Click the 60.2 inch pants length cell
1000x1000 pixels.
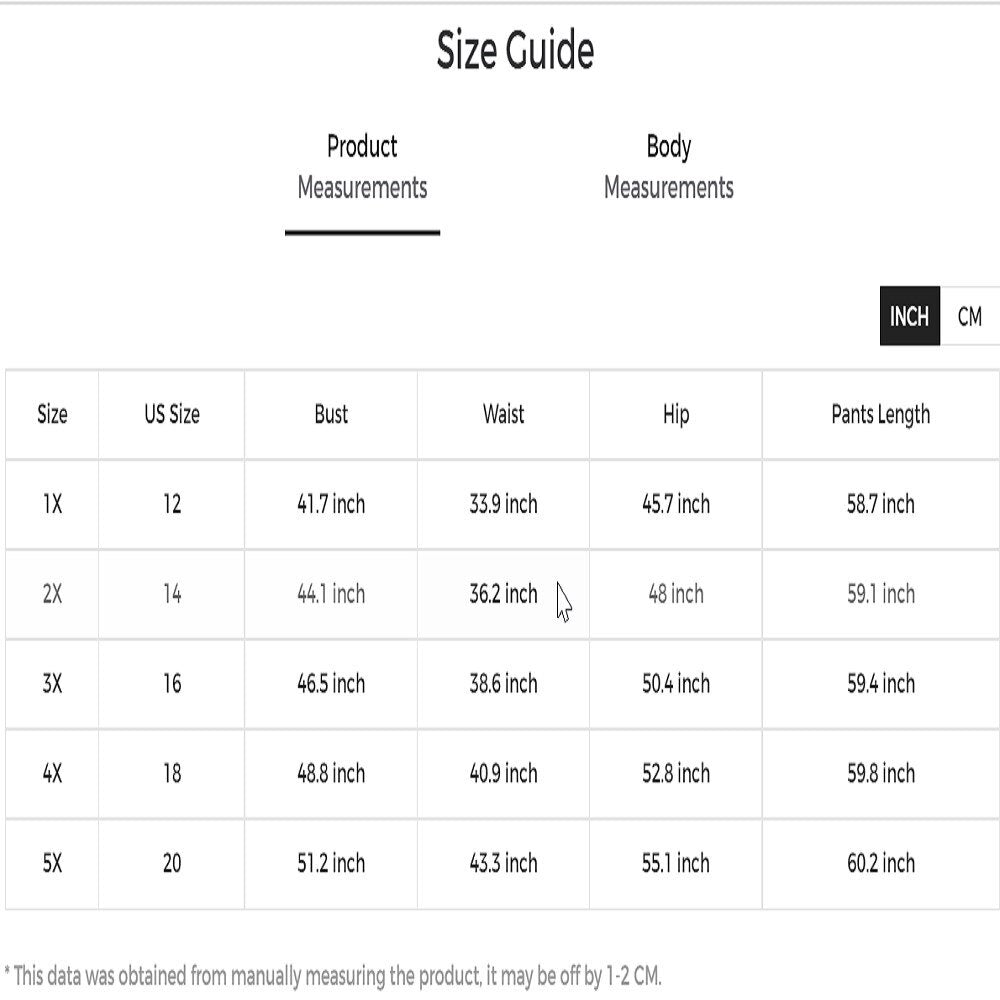point(880,863)
